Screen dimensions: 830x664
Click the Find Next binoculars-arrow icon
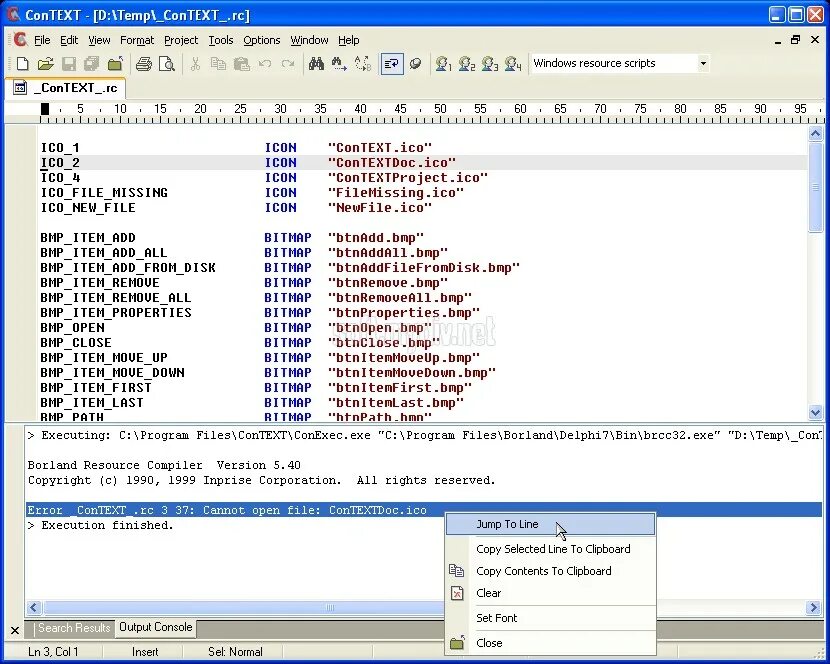pyautogui.click(x=339, y=64)
